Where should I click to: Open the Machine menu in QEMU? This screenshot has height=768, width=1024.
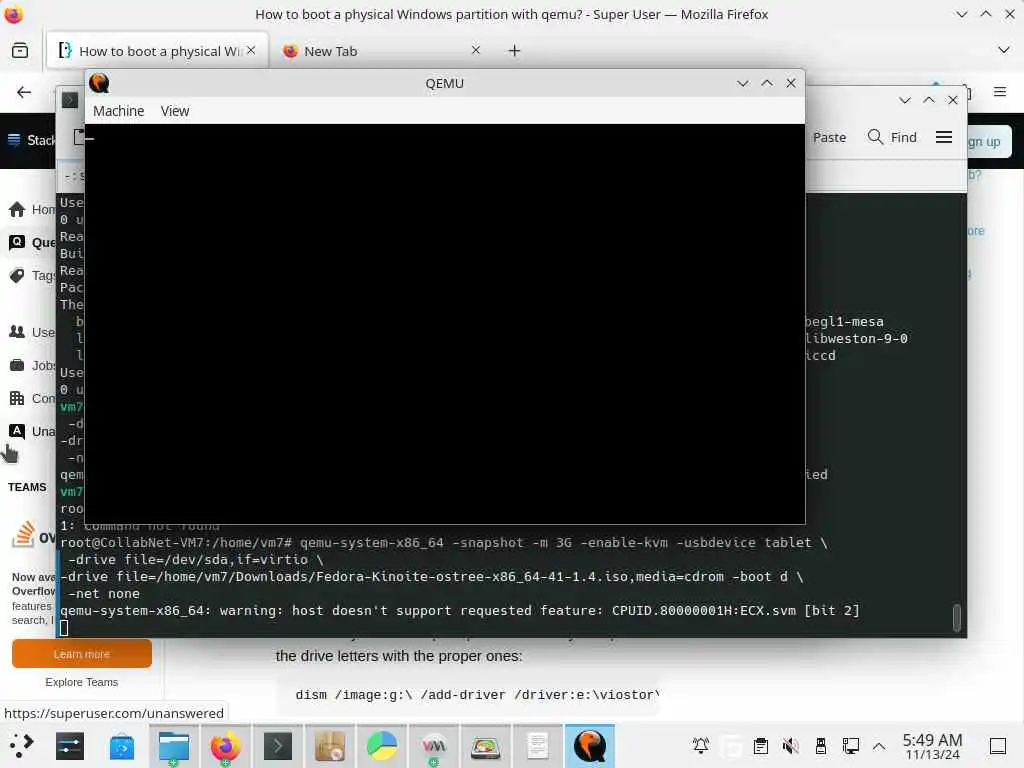pos(118,111)
